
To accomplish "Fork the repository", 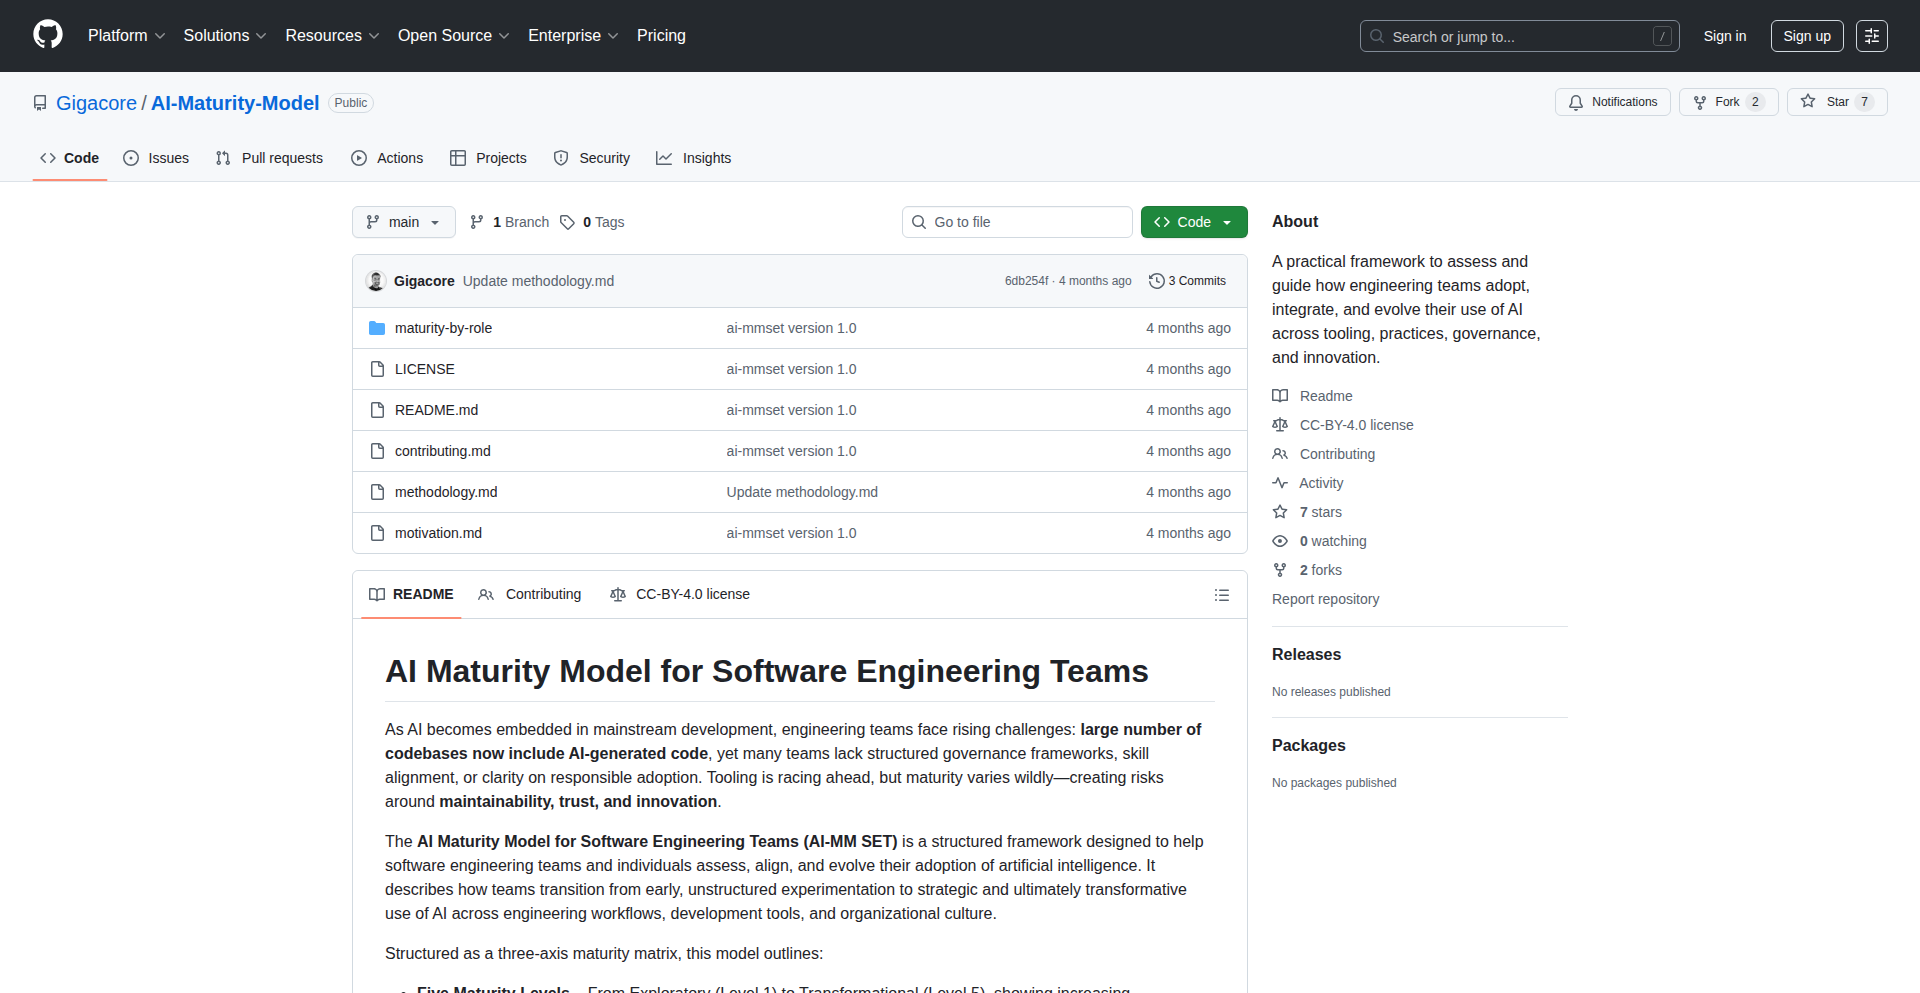I will point(1727,102).
